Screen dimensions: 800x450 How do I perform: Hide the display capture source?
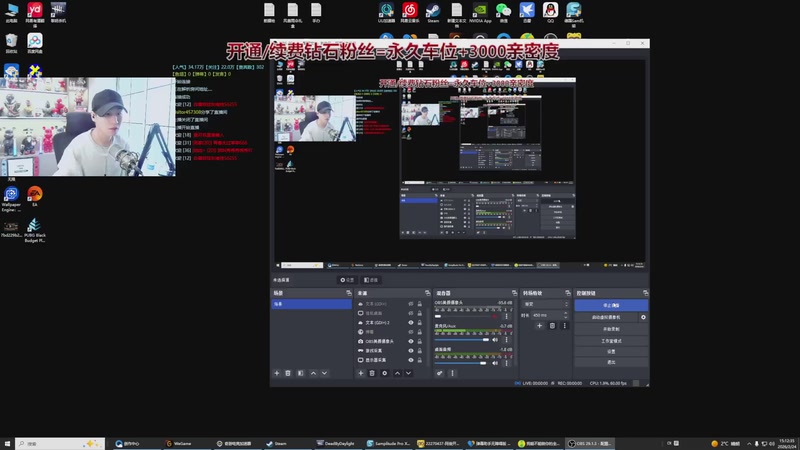411,360
